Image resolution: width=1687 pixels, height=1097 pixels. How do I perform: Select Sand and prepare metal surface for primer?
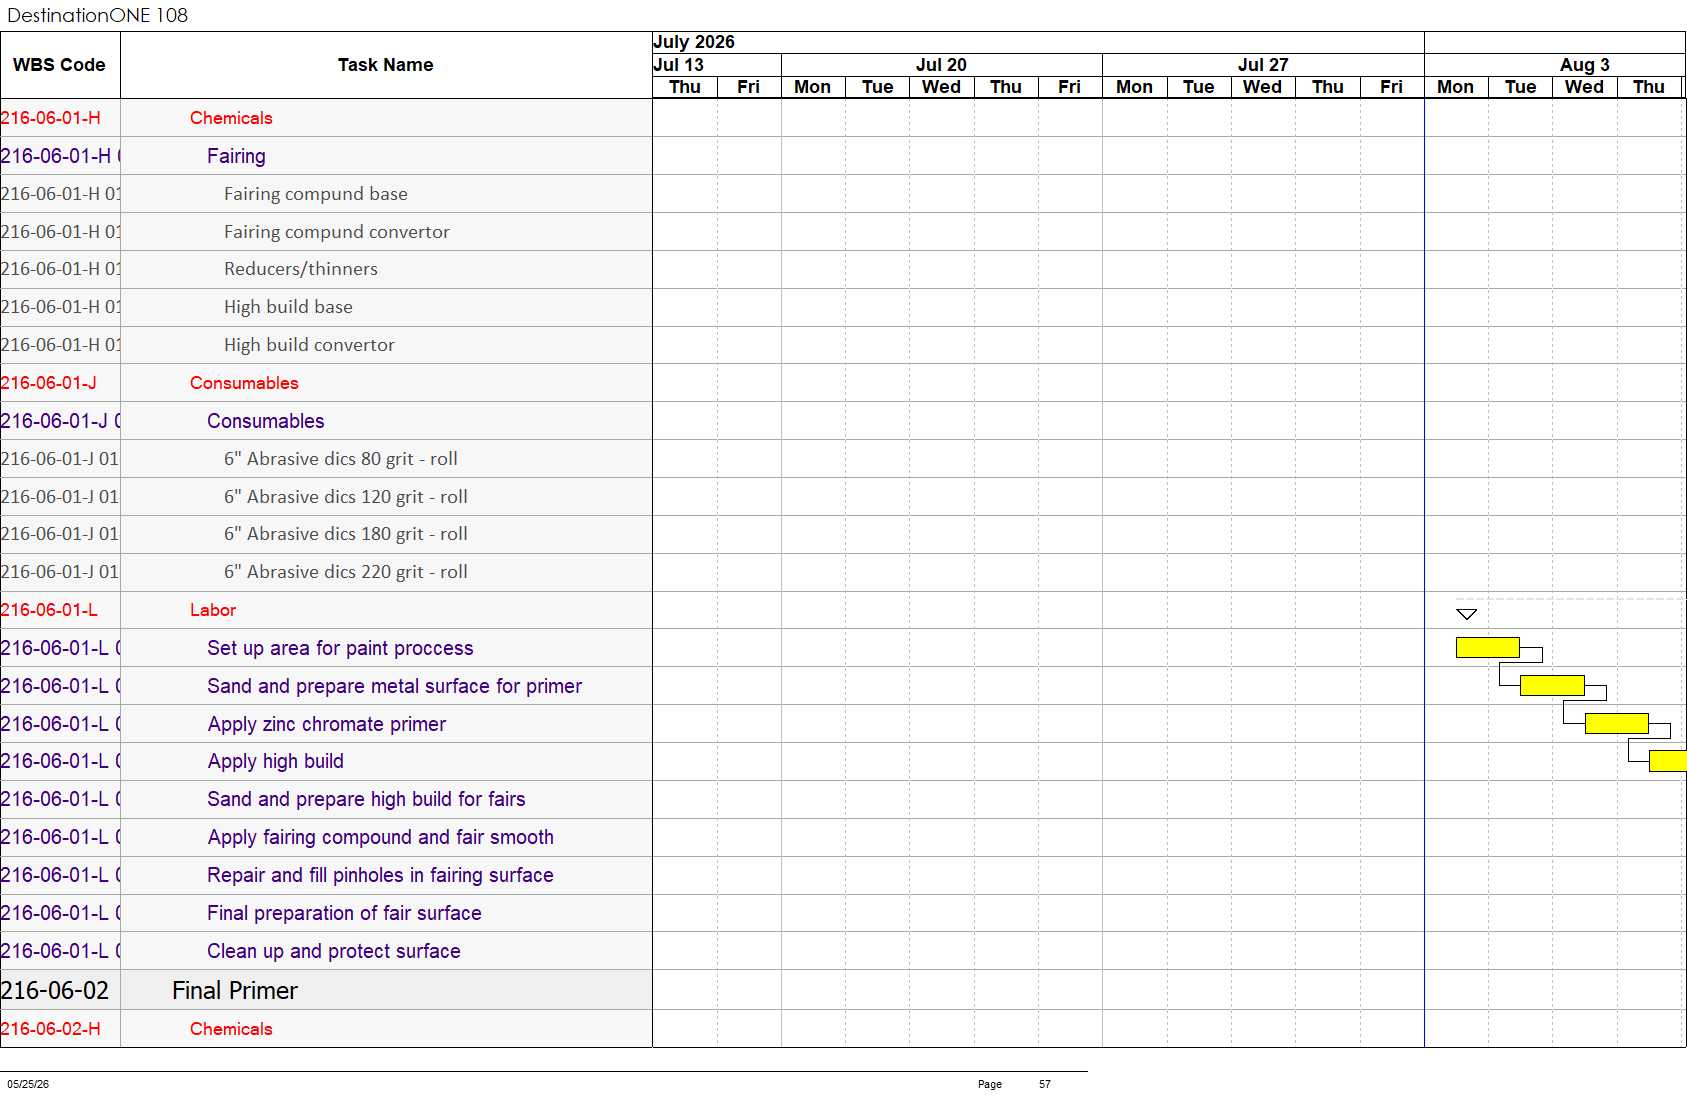[x=394, y=686]
